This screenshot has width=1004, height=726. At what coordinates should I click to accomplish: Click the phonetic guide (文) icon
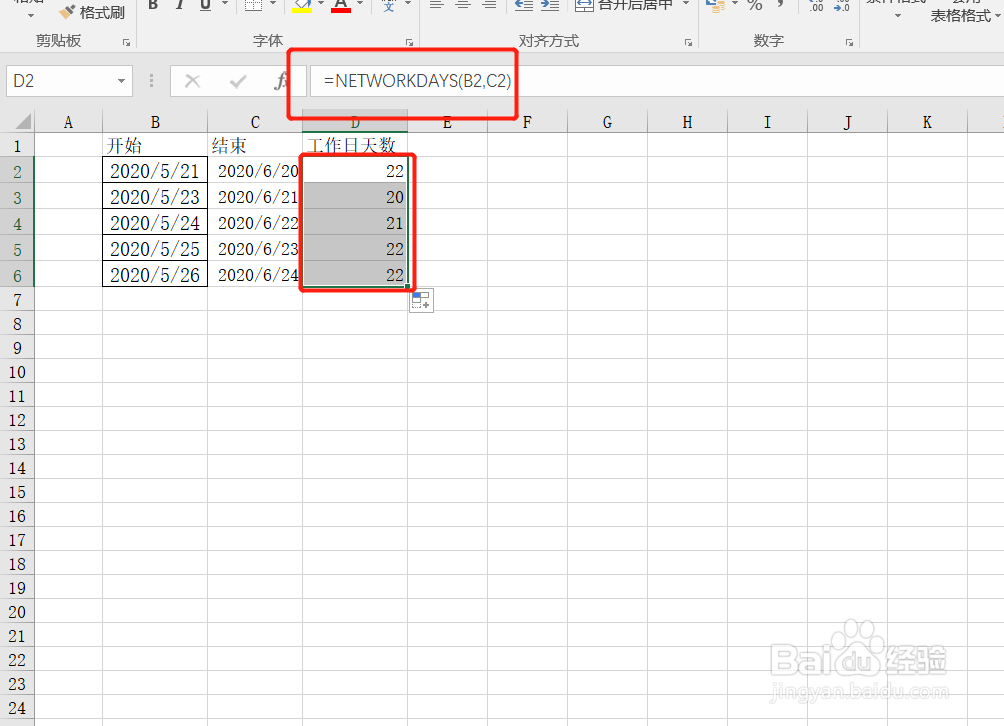389,5
